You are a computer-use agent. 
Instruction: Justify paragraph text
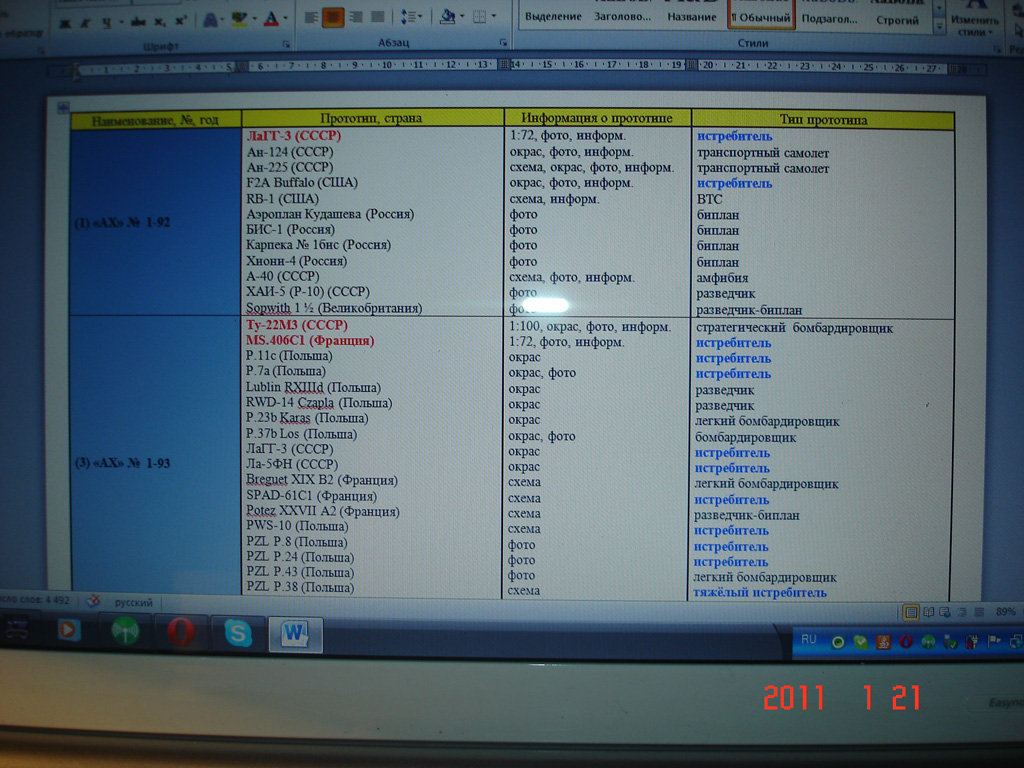point(378,18)
